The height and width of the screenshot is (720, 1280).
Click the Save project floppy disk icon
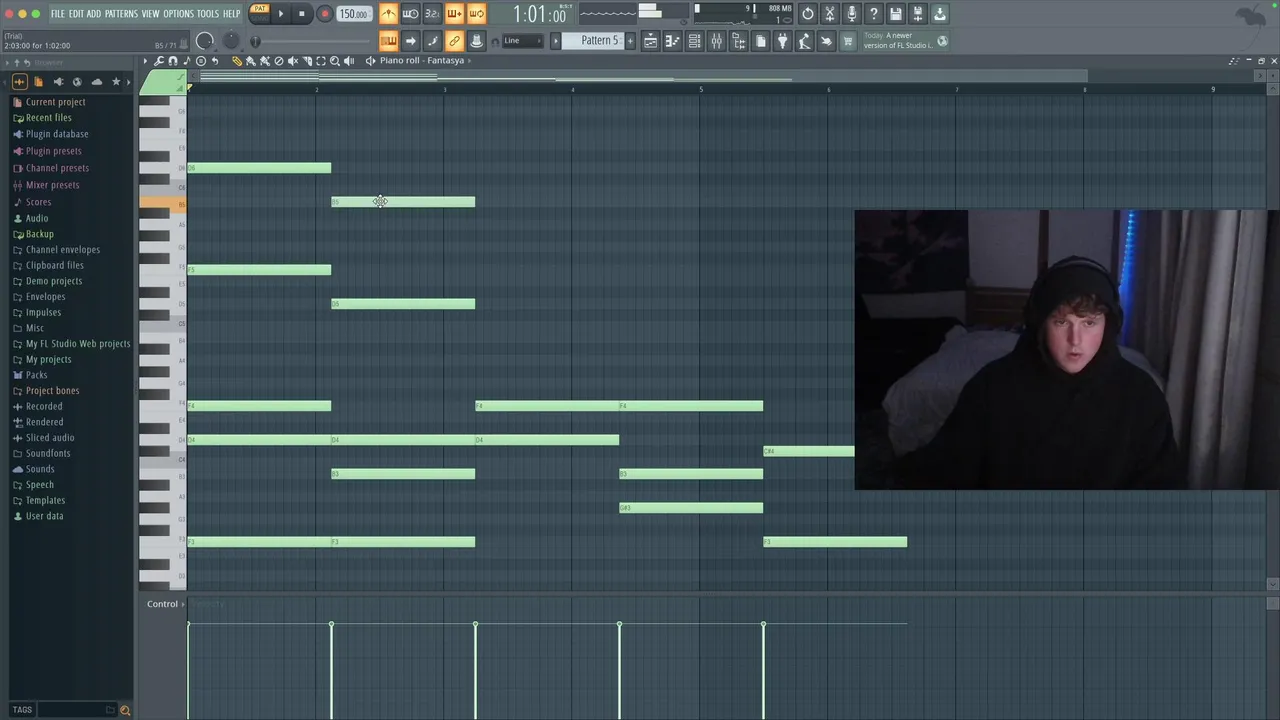point(896,14)
